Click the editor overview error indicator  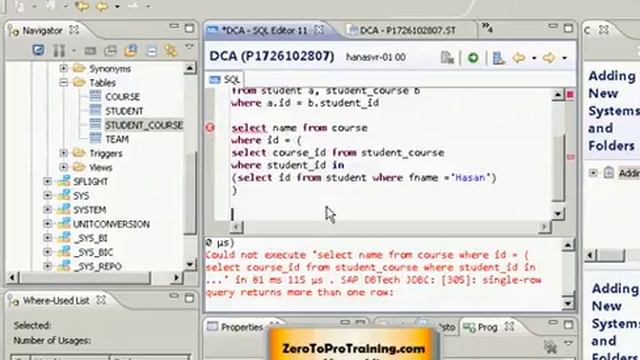(570, 95)
